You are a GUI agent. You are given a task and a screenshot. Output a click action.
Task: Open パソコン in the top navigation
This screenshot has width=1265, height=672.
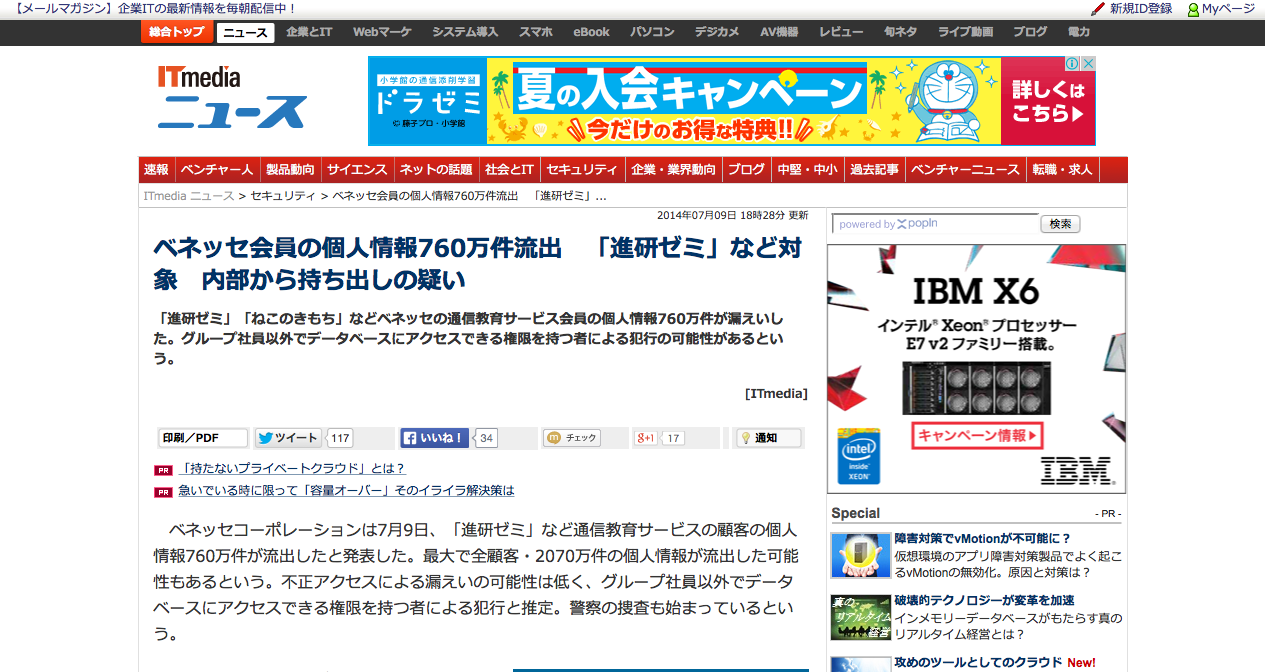coord(652,32)
